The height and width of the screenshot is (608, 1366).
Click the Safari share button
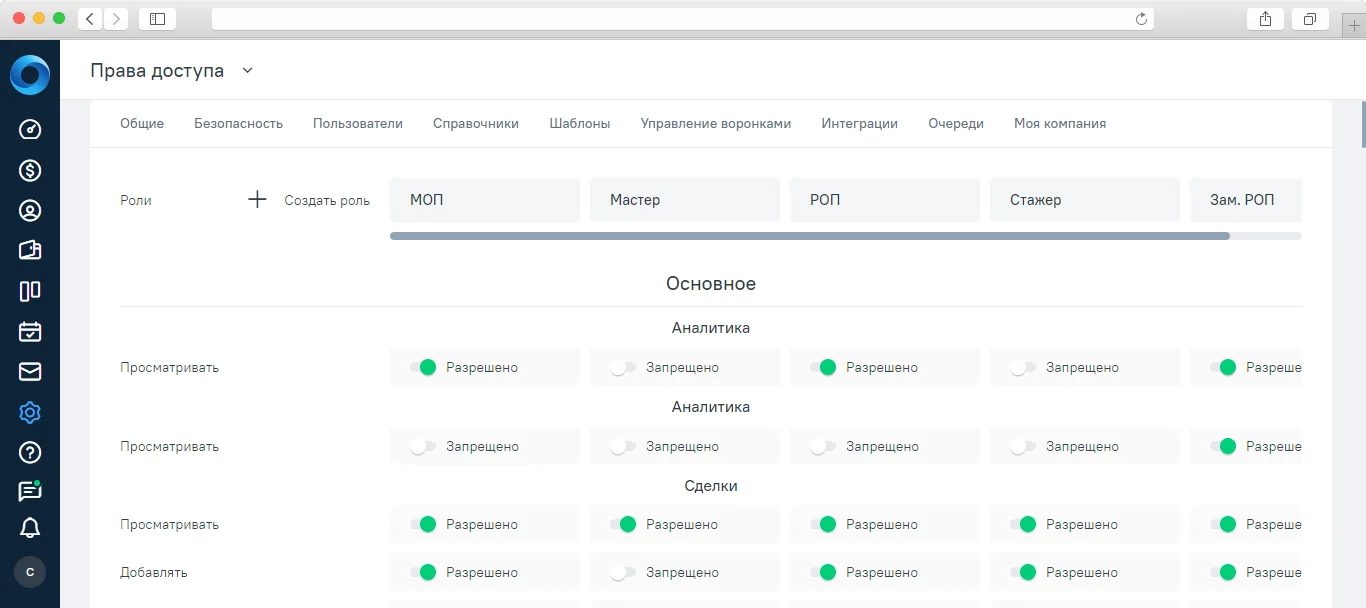click(x=1265, y=18)
